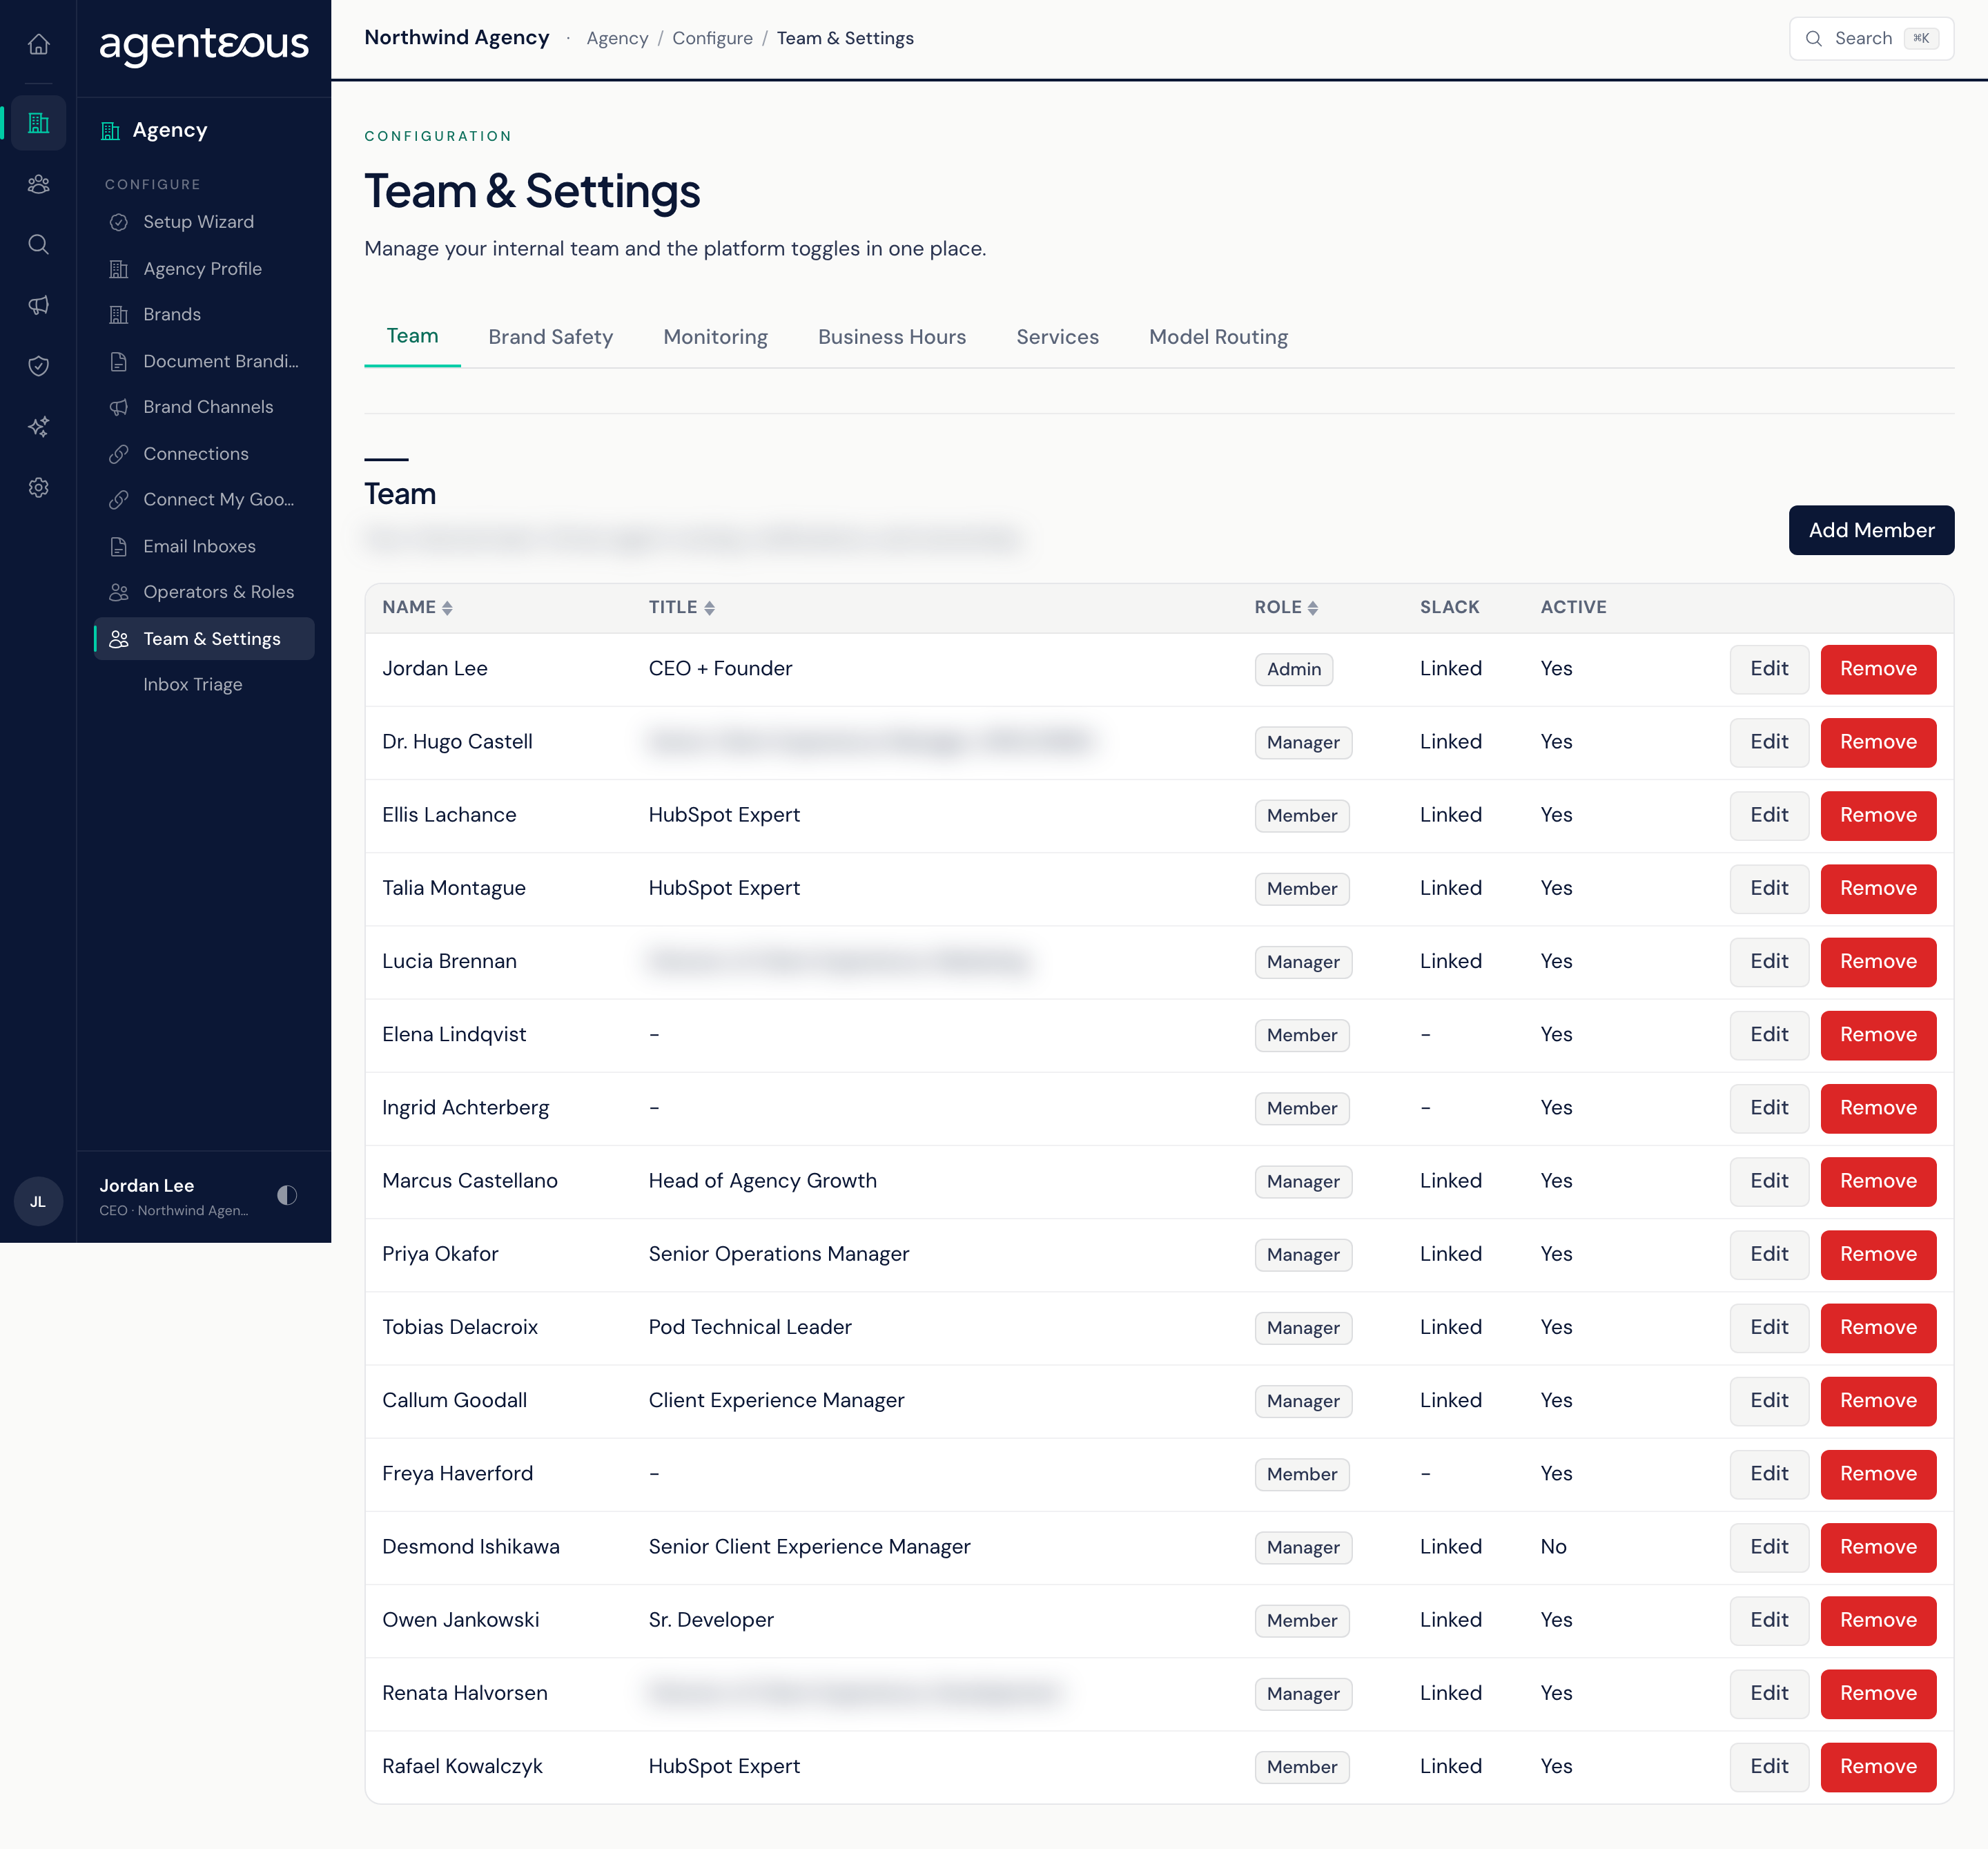Edit Priya Okafor's entry
The width and height of the screenshot is (1988, 1849).
(x=1769, y=1254)
